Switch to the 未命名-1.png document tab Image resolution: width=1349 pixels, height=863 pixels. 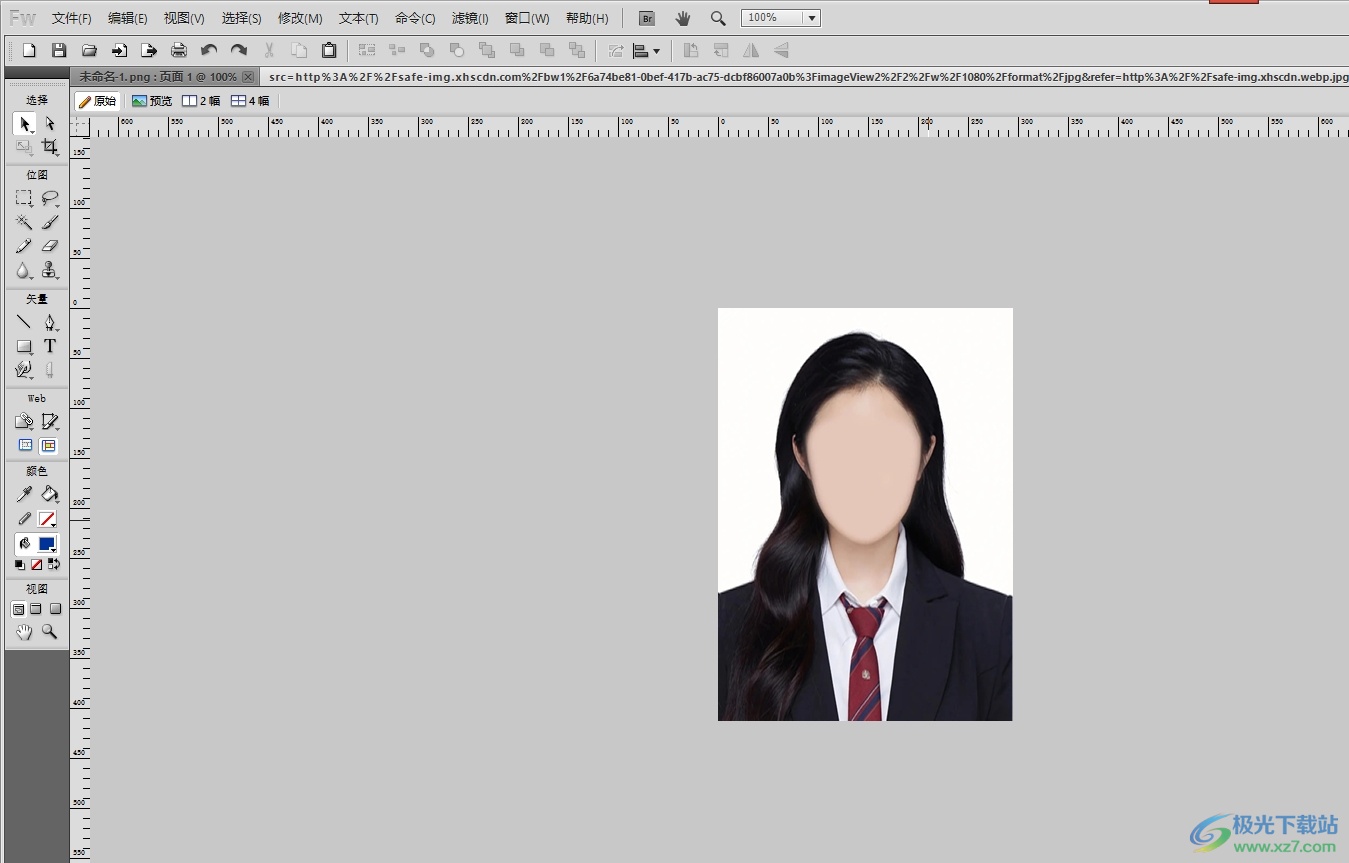[x=158, y=77]
